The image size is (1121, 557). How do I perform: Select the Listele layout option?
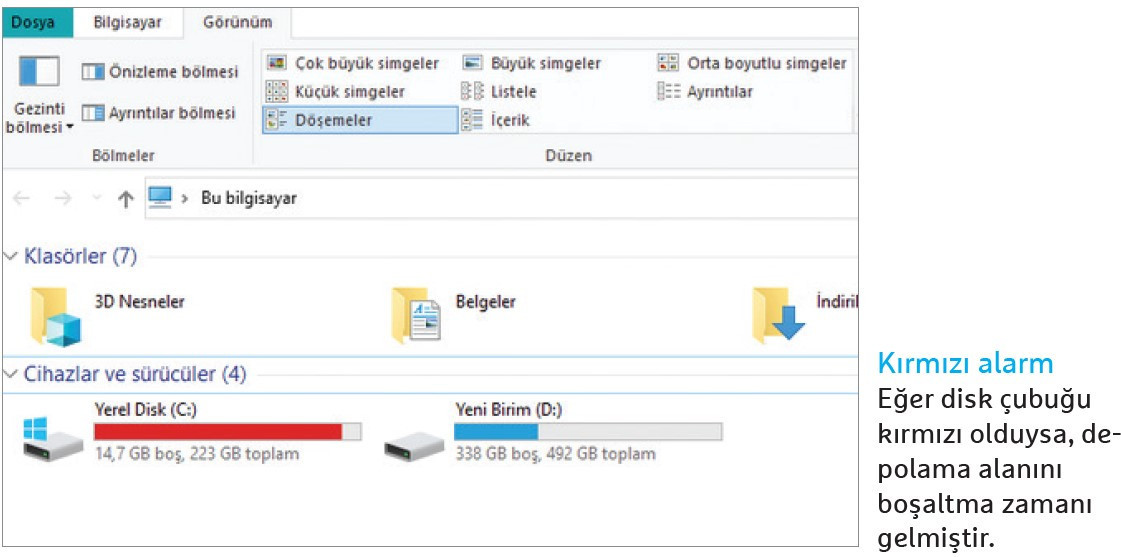[499, 92]
